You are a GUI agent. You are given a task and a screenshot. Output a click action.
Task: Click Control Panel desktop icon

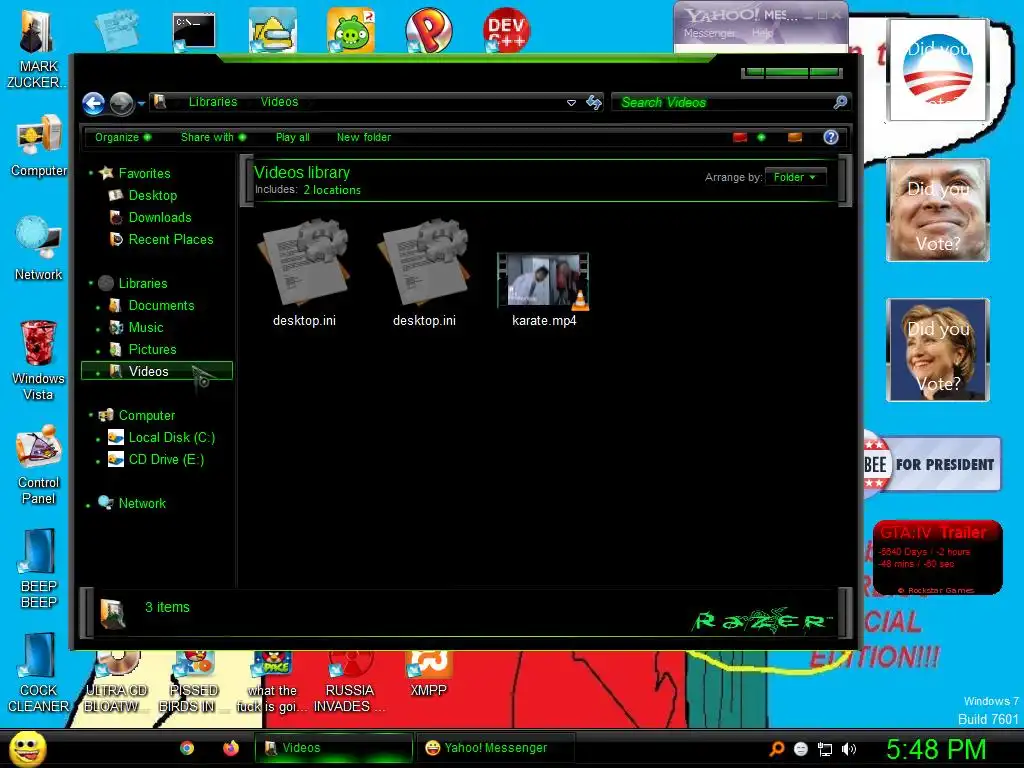(39, 465)
